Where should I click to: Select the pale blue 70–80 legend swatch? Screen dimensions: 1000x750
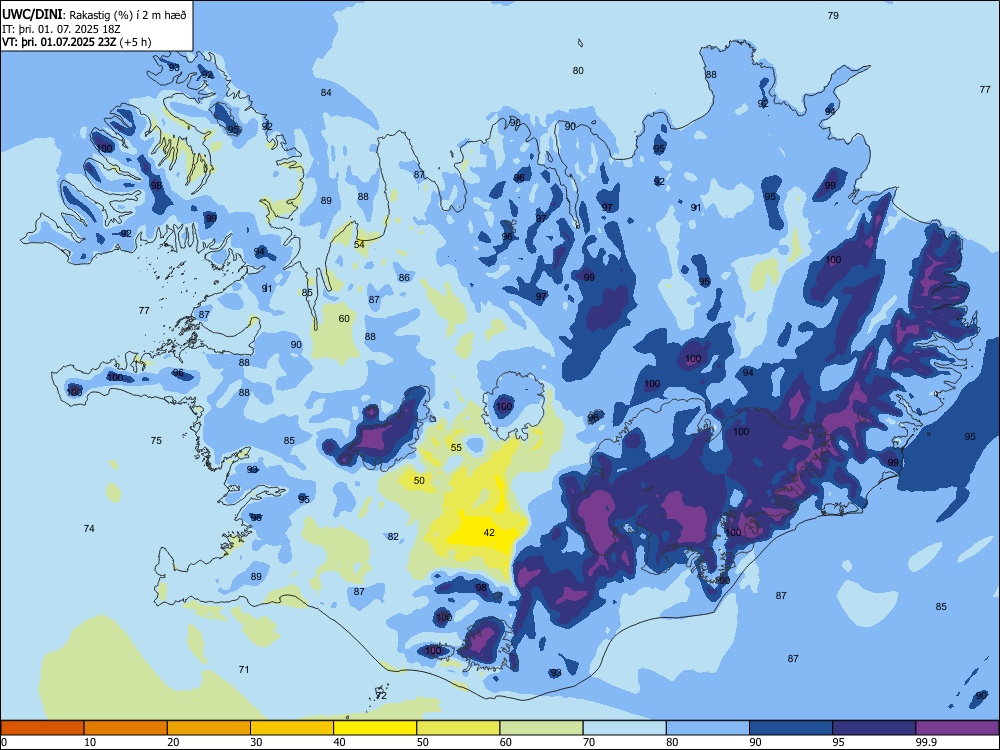624,728
